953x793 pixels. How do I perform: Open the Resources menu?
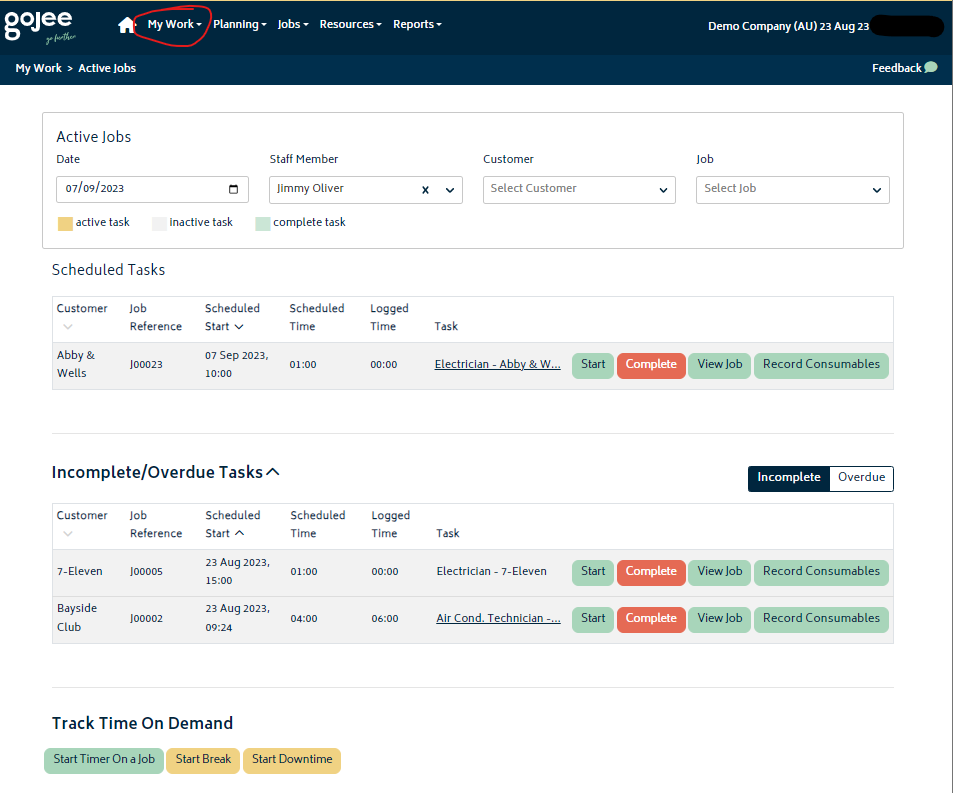(x=351, y=24)
